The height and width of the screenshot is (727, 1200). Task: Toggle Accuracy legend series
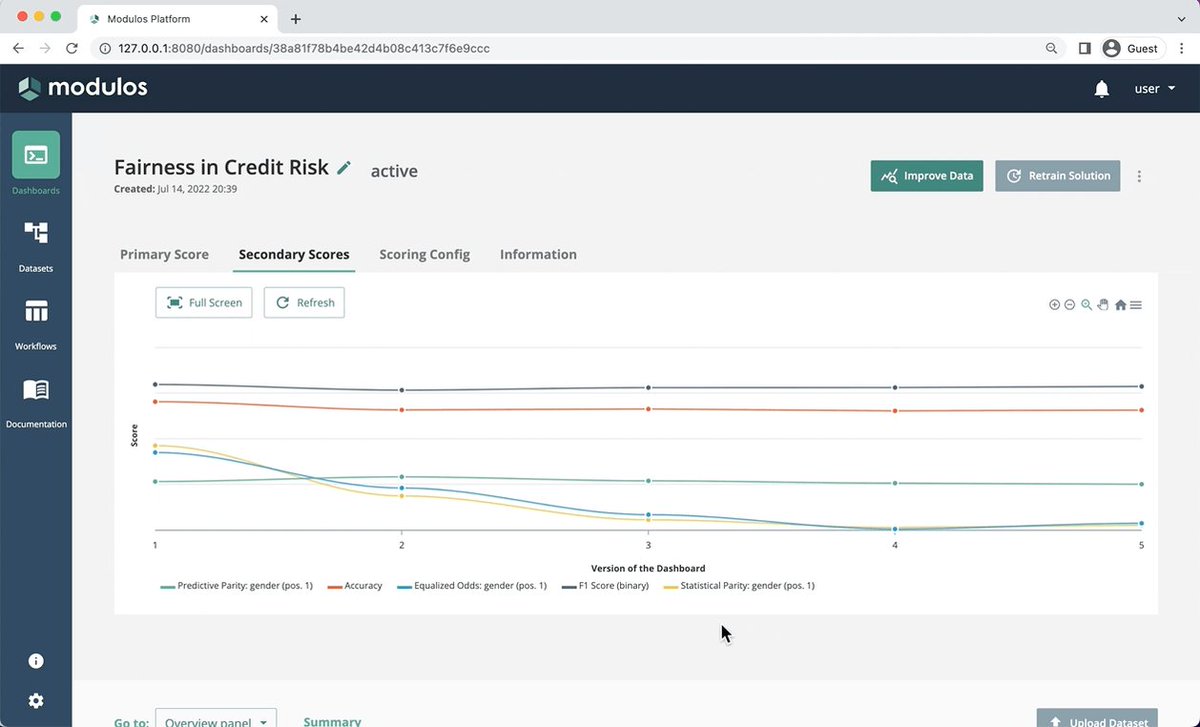coord(355,586)
